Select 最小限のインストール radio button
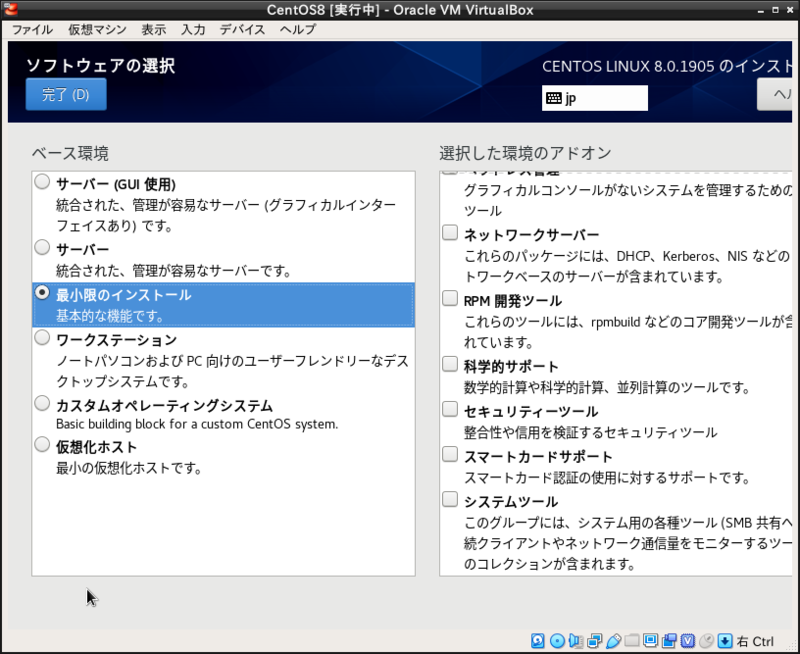The height and width of the screenshot is (654, 800). (42, 292)
